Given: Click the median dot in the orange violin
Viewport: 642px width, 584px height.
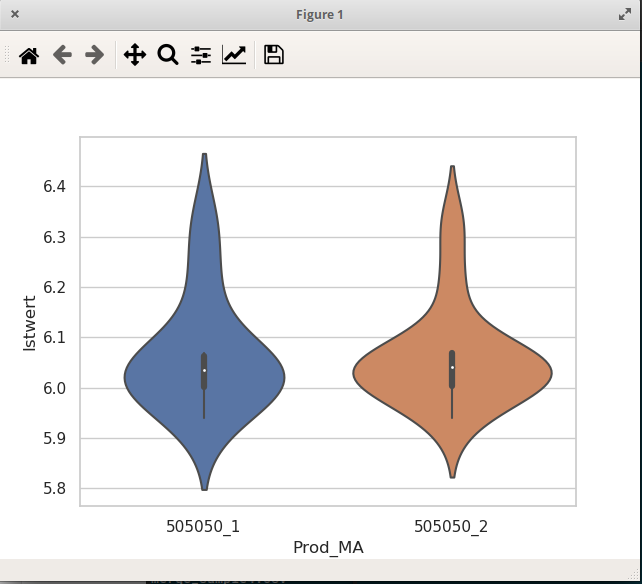Looking at the screenshot, I should (452, 367).
